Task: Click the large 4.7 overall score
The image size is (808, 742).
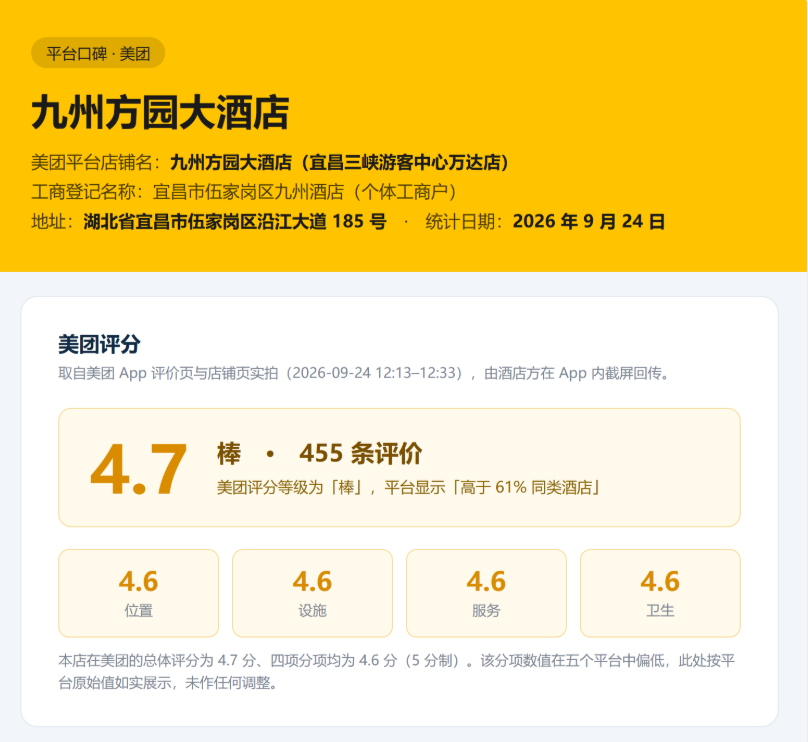Action: (x=138, y=469)
